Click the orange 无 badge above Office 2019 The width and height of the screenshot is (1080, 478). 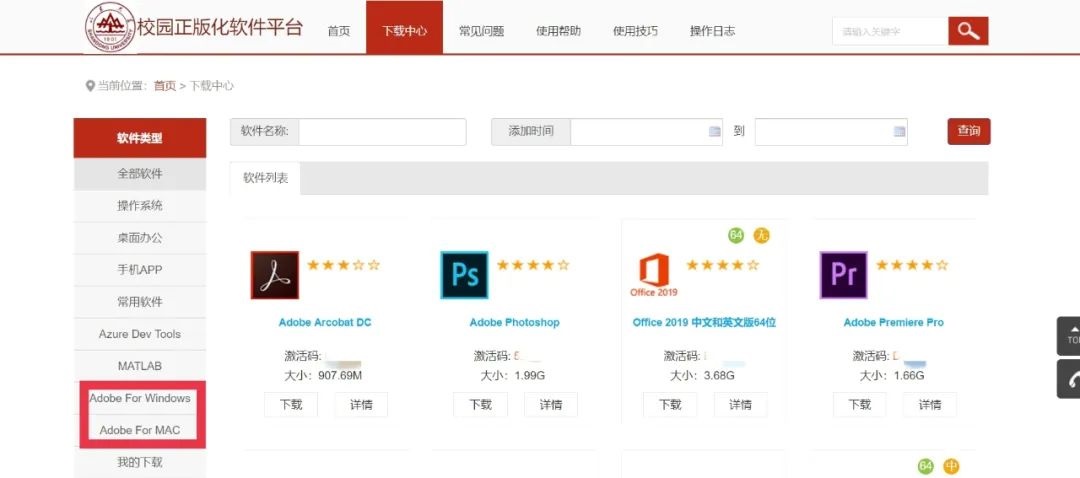761,236
